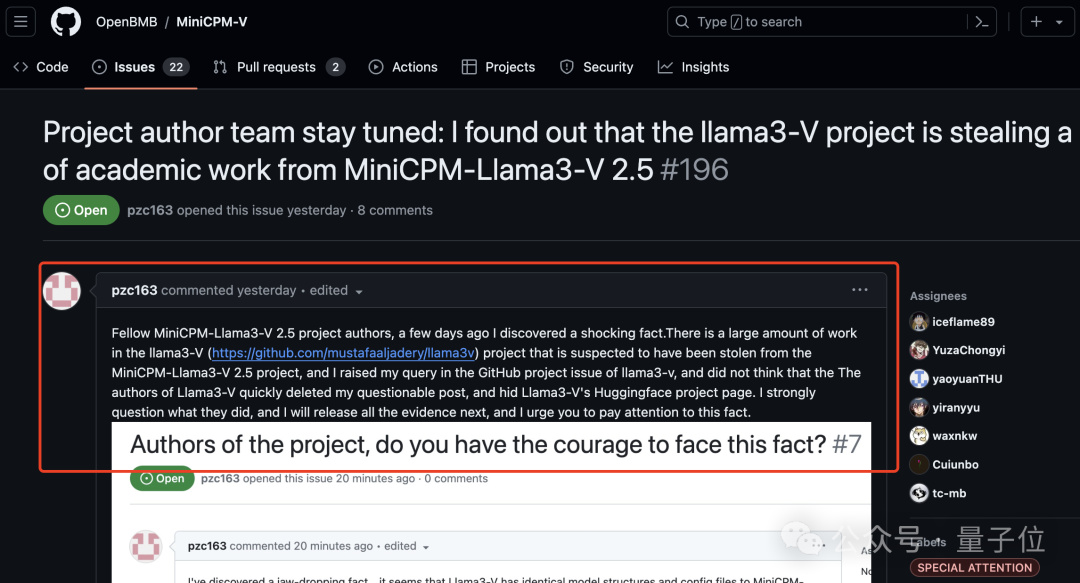Click the green Open status badge
Image resolution: width=1080 pixels, height=583 pixels.
[81, 210]
